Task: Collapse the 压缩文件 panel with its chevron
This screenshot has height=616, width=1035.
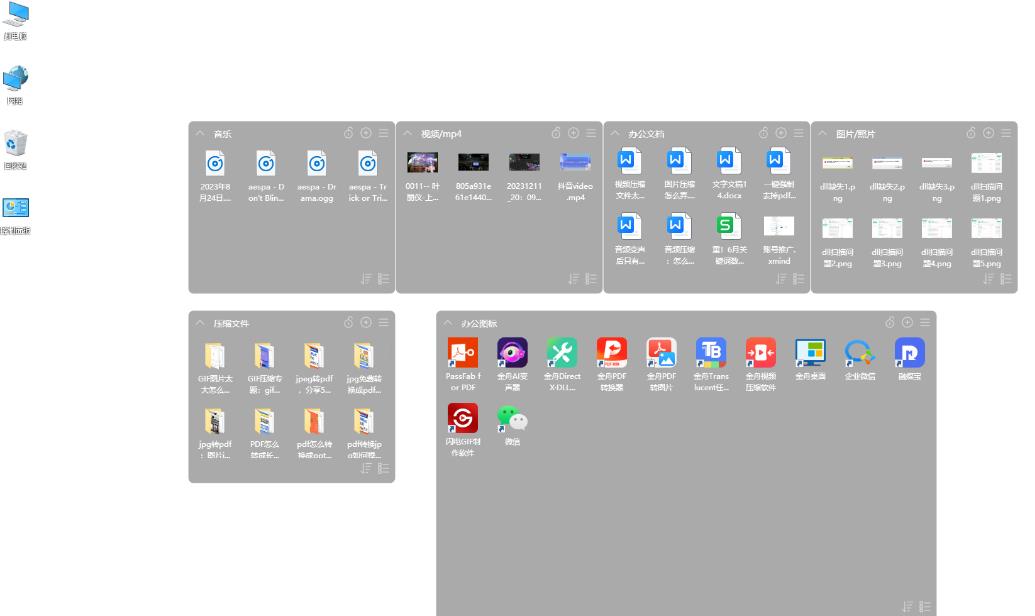Action: click(200, 323)
